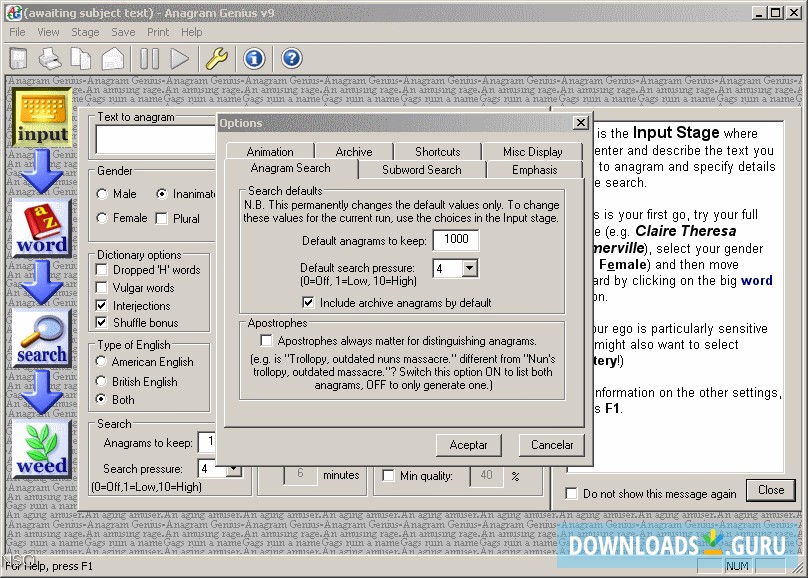
Task: Click the printer icon in toolbar
Action: 49,59
